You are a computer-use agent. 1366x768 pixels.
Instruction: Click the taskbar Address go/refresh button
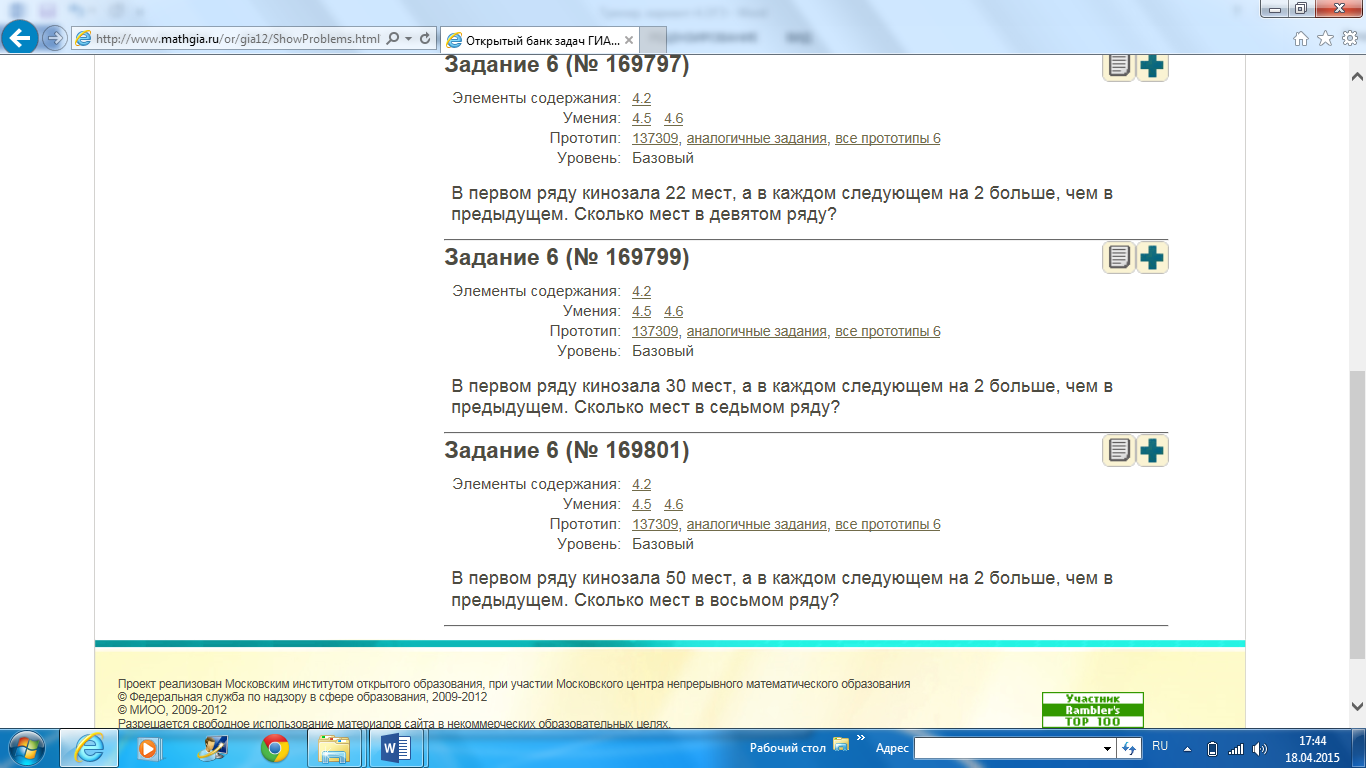tap(1130, 748)
